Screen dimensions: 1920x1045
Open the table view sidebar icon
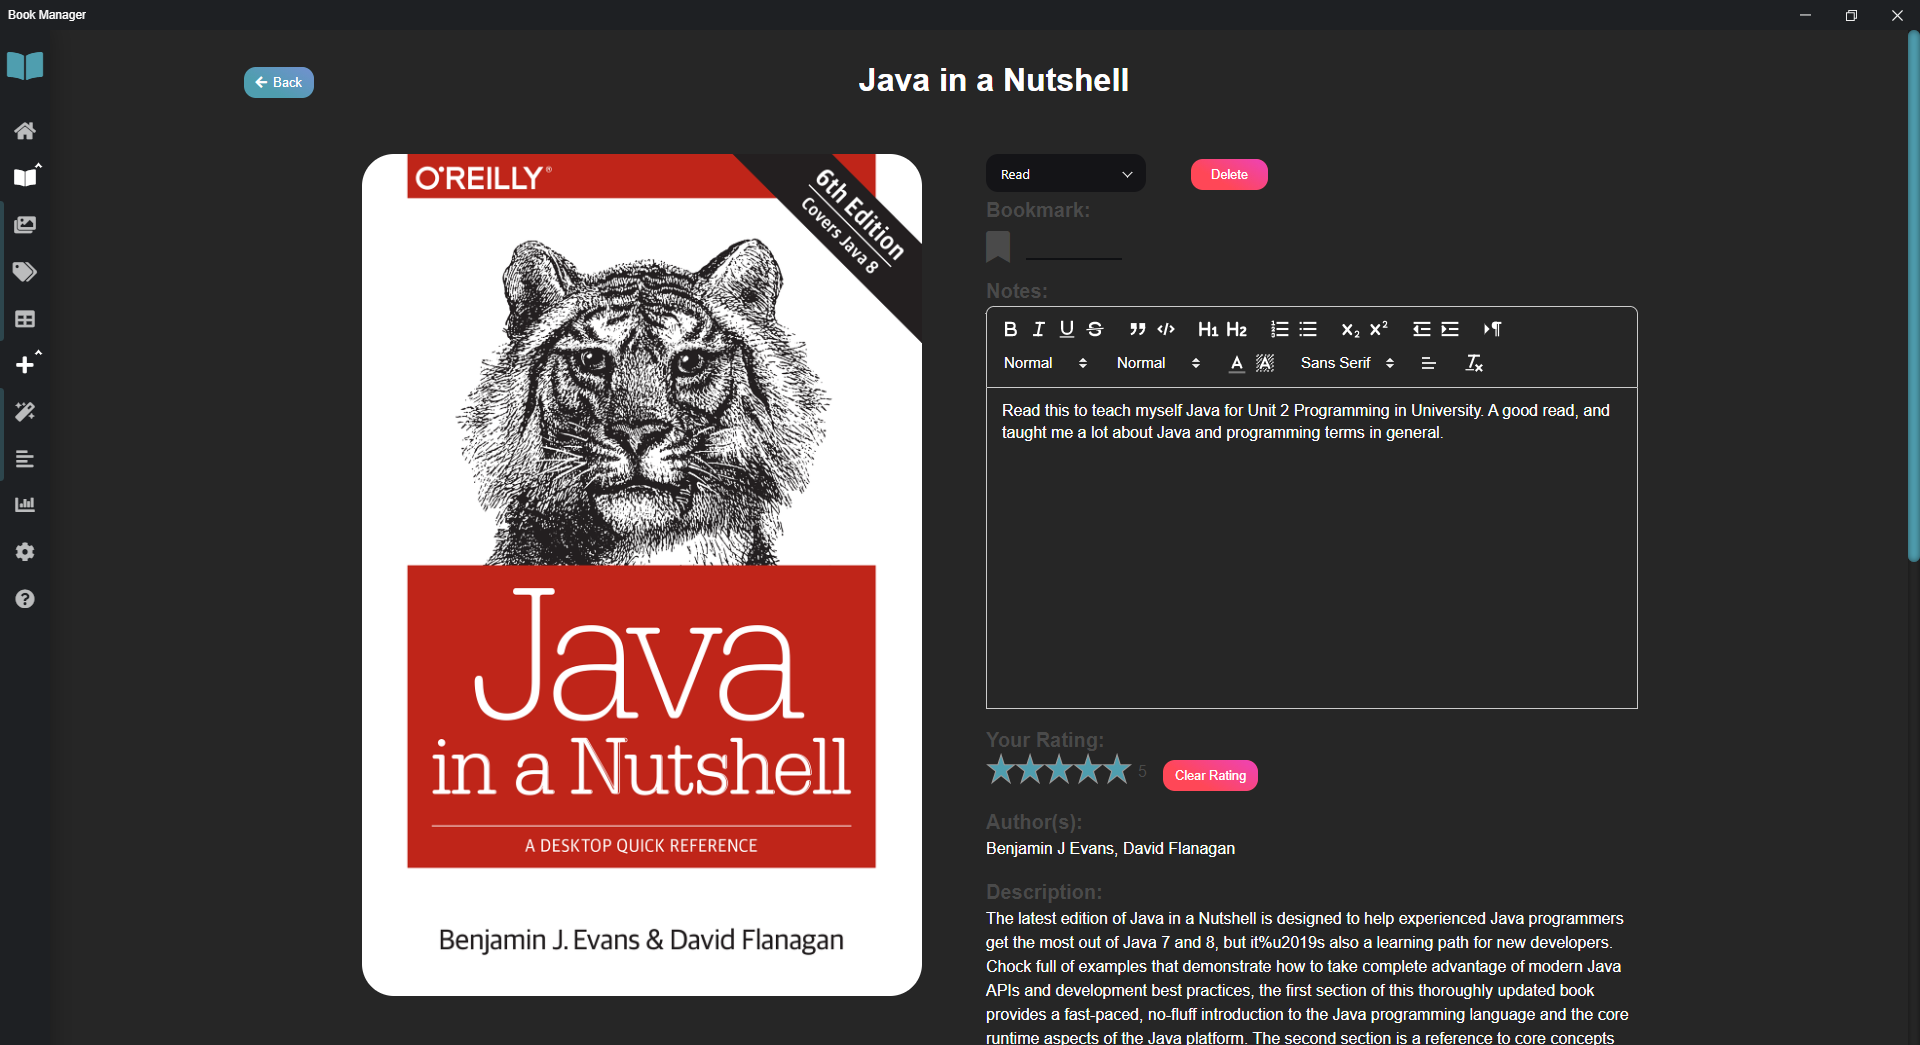25,319
